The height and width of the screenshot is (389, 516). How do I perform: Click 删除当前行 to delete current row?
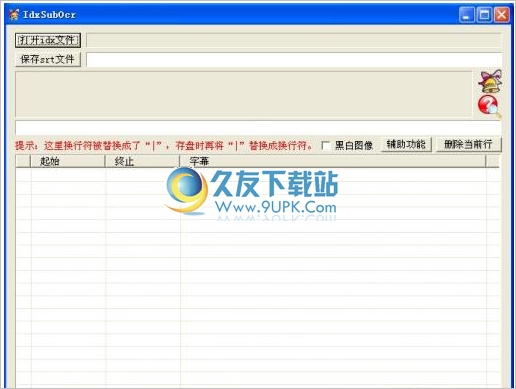click(468, 145)
